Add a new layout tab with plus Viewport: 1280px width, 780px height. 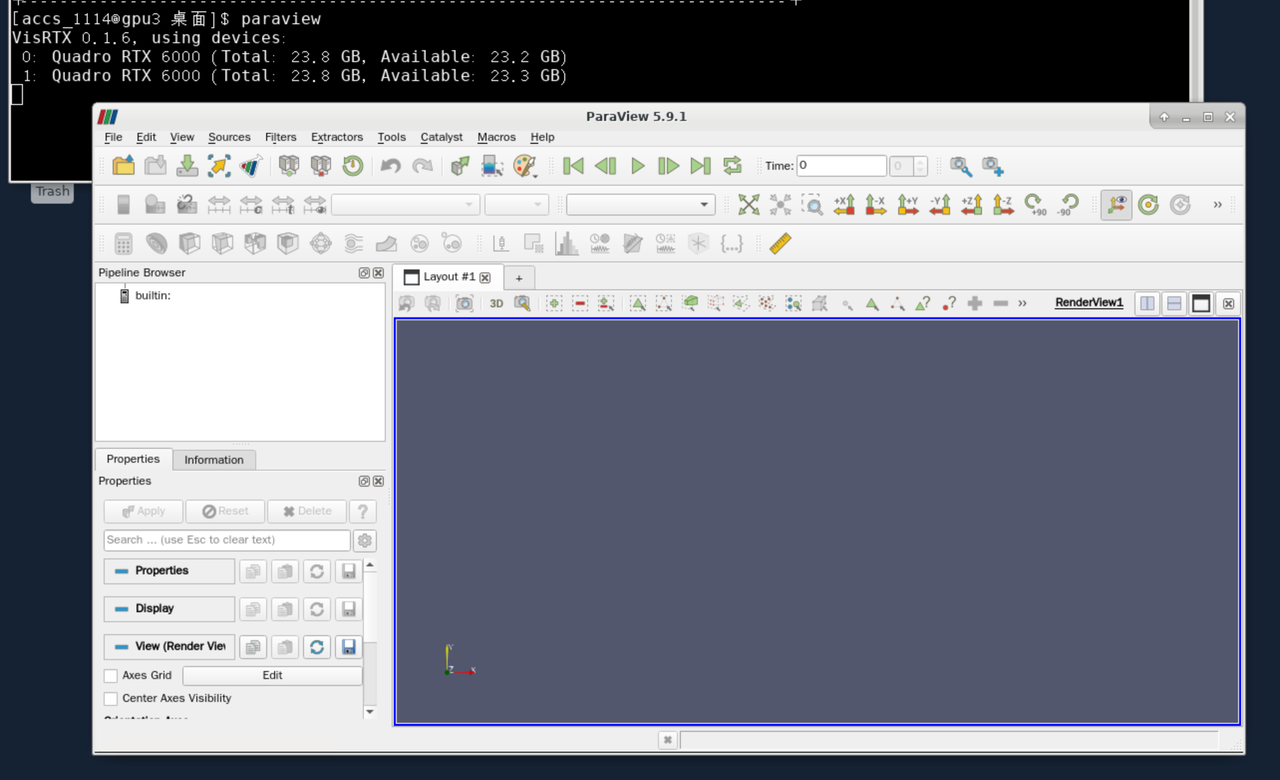(518, 278)
